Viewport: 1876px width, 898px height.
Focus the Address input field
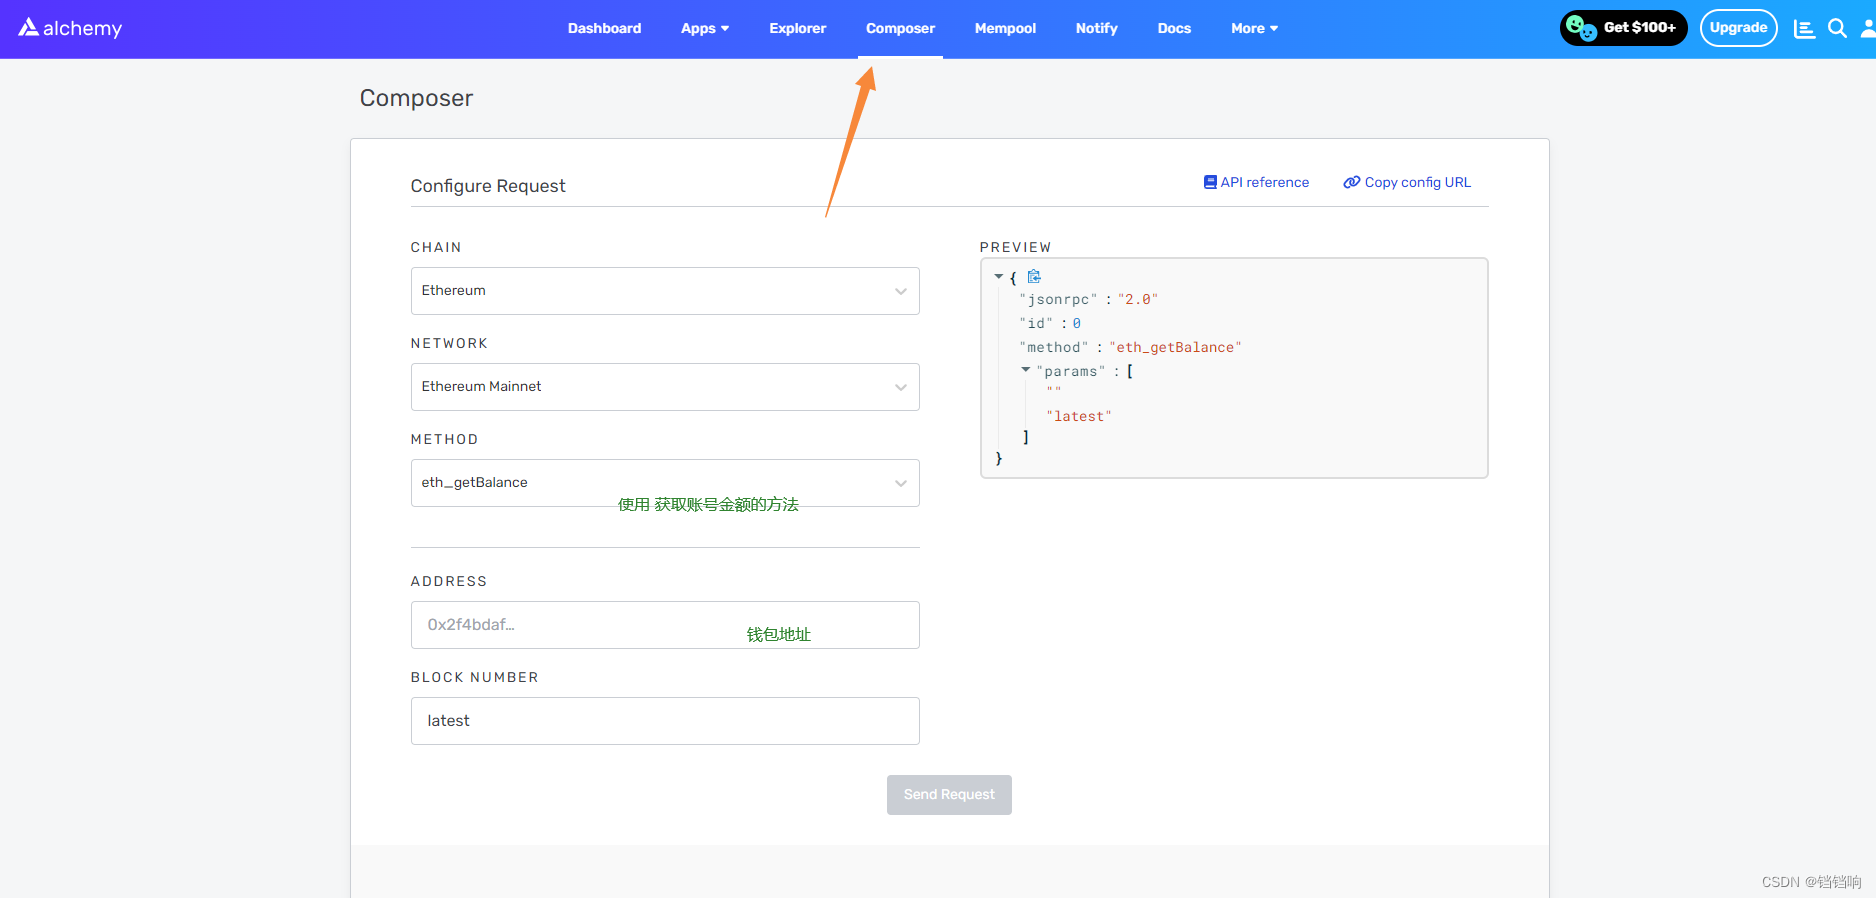tap(665, 625)
